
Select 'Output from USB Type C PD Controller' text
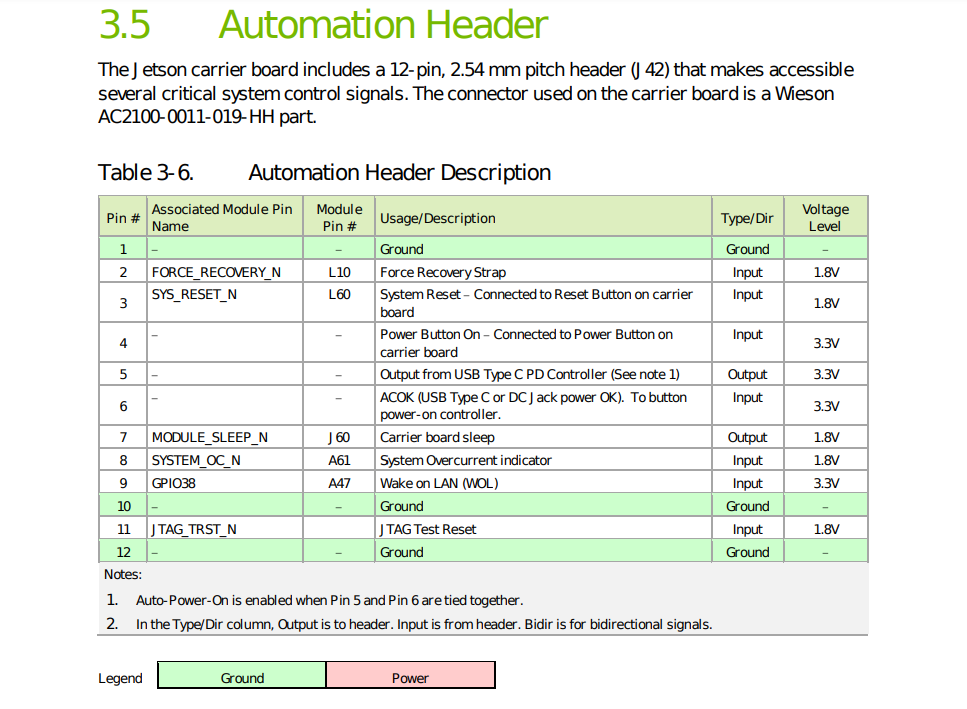click(x=530, y=374)
